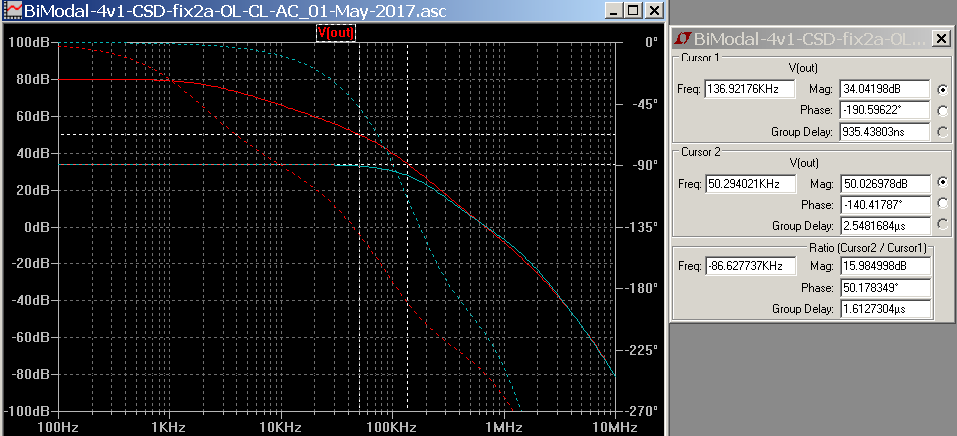Select Cursor 1 Group Delay radio button

[x=942, y=131]
